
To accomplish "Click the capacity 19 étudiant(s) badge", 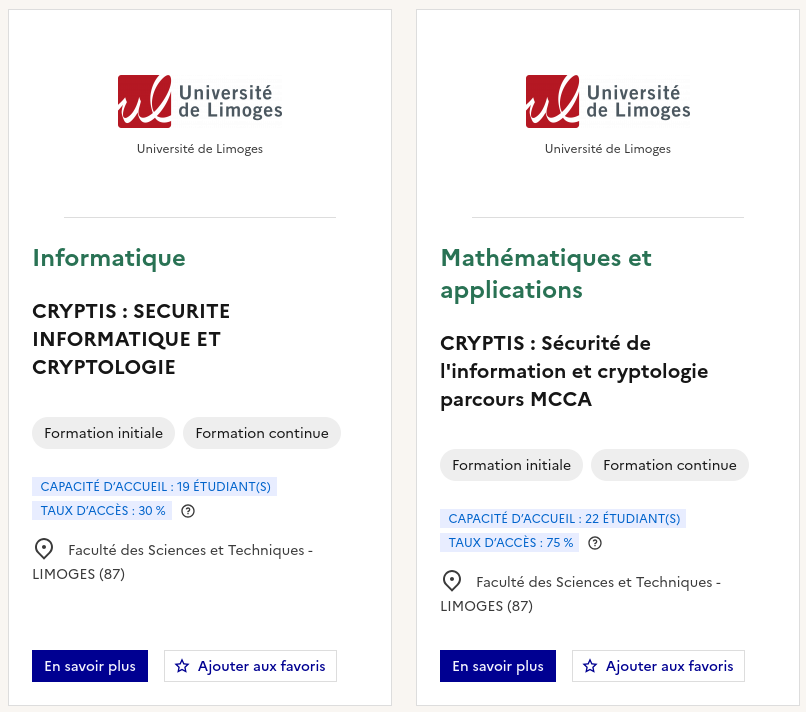I will click(155, 487).
